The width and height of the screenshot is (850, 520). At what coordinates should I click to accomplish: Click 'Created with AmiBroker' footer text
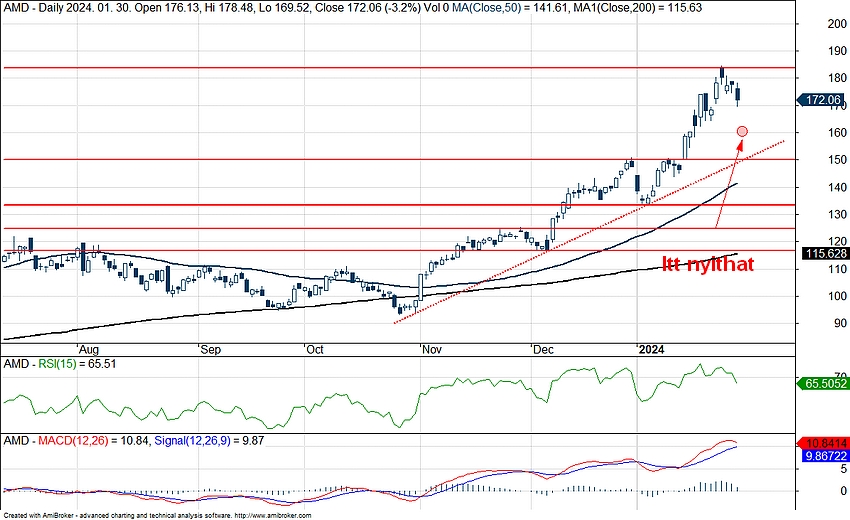point(39,516)
